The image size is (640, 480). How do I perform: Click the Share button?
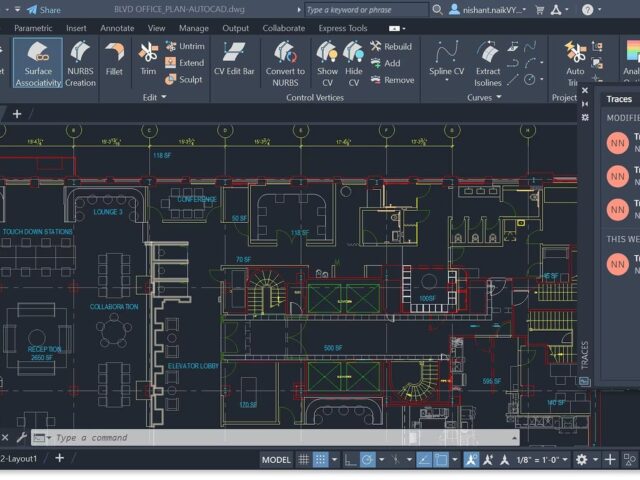point(43,9)
